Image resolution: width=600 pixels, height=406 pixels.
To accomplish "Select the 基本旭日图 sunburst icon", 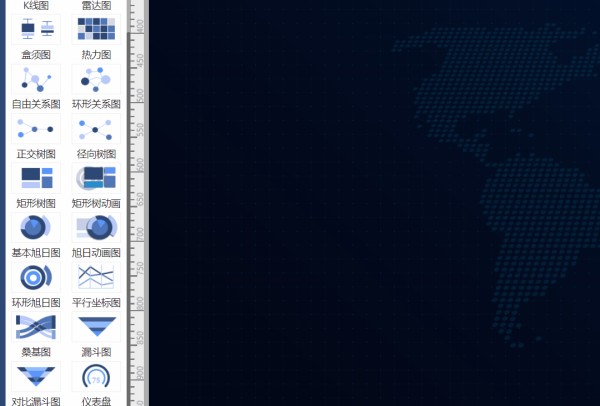I will [36, 228].
